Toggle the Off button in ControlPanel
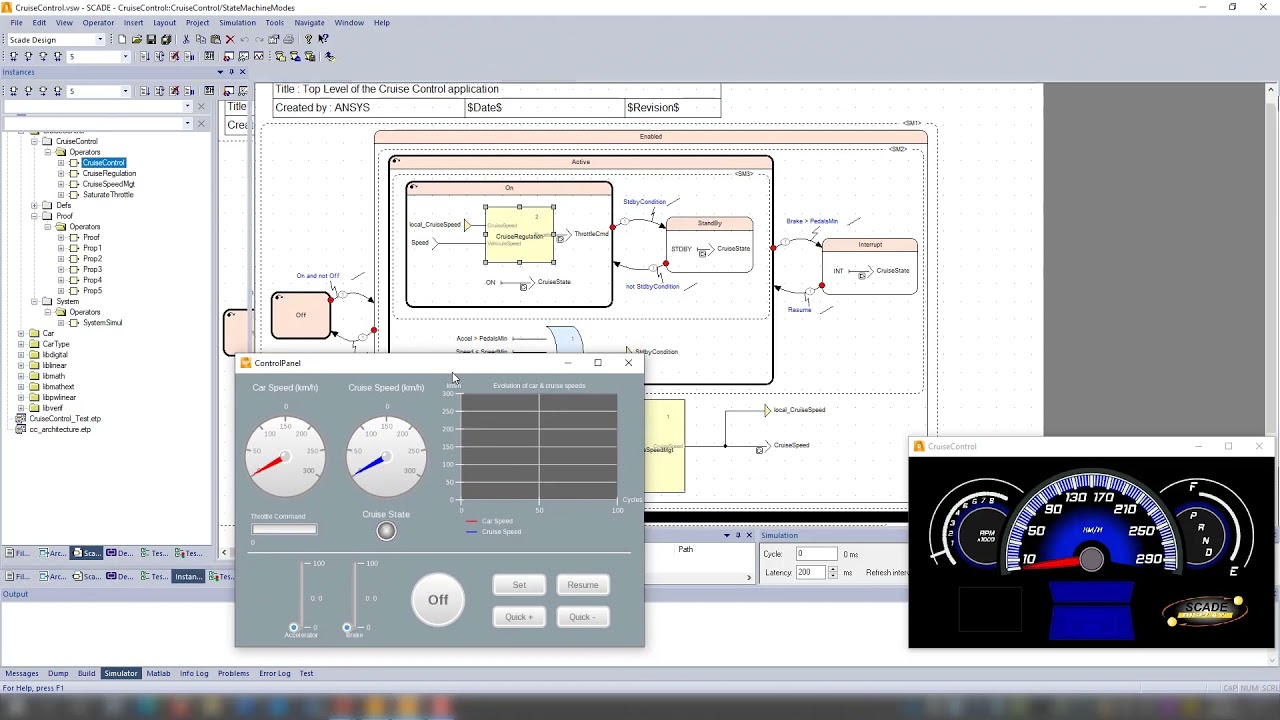 click(x=438, y=600)
